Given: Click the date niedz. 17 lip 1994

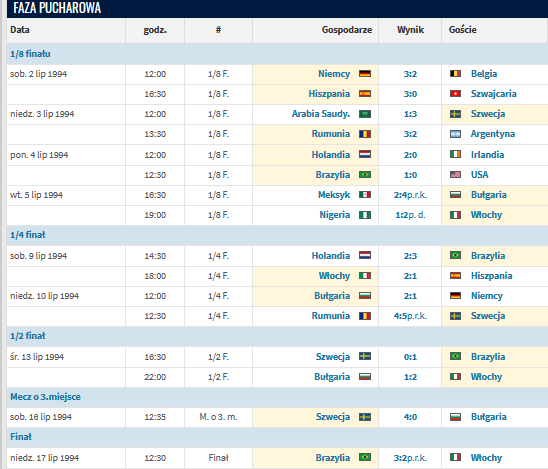Looking at the screenshot, I should point(45,458).
